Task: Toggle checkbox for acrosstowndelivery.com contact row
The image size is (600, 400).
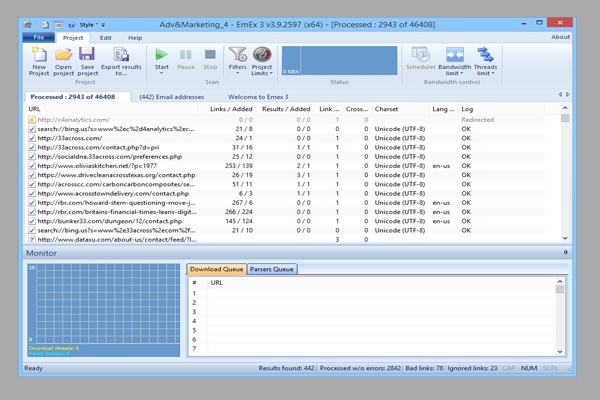Action: click(x=31, y=193)
